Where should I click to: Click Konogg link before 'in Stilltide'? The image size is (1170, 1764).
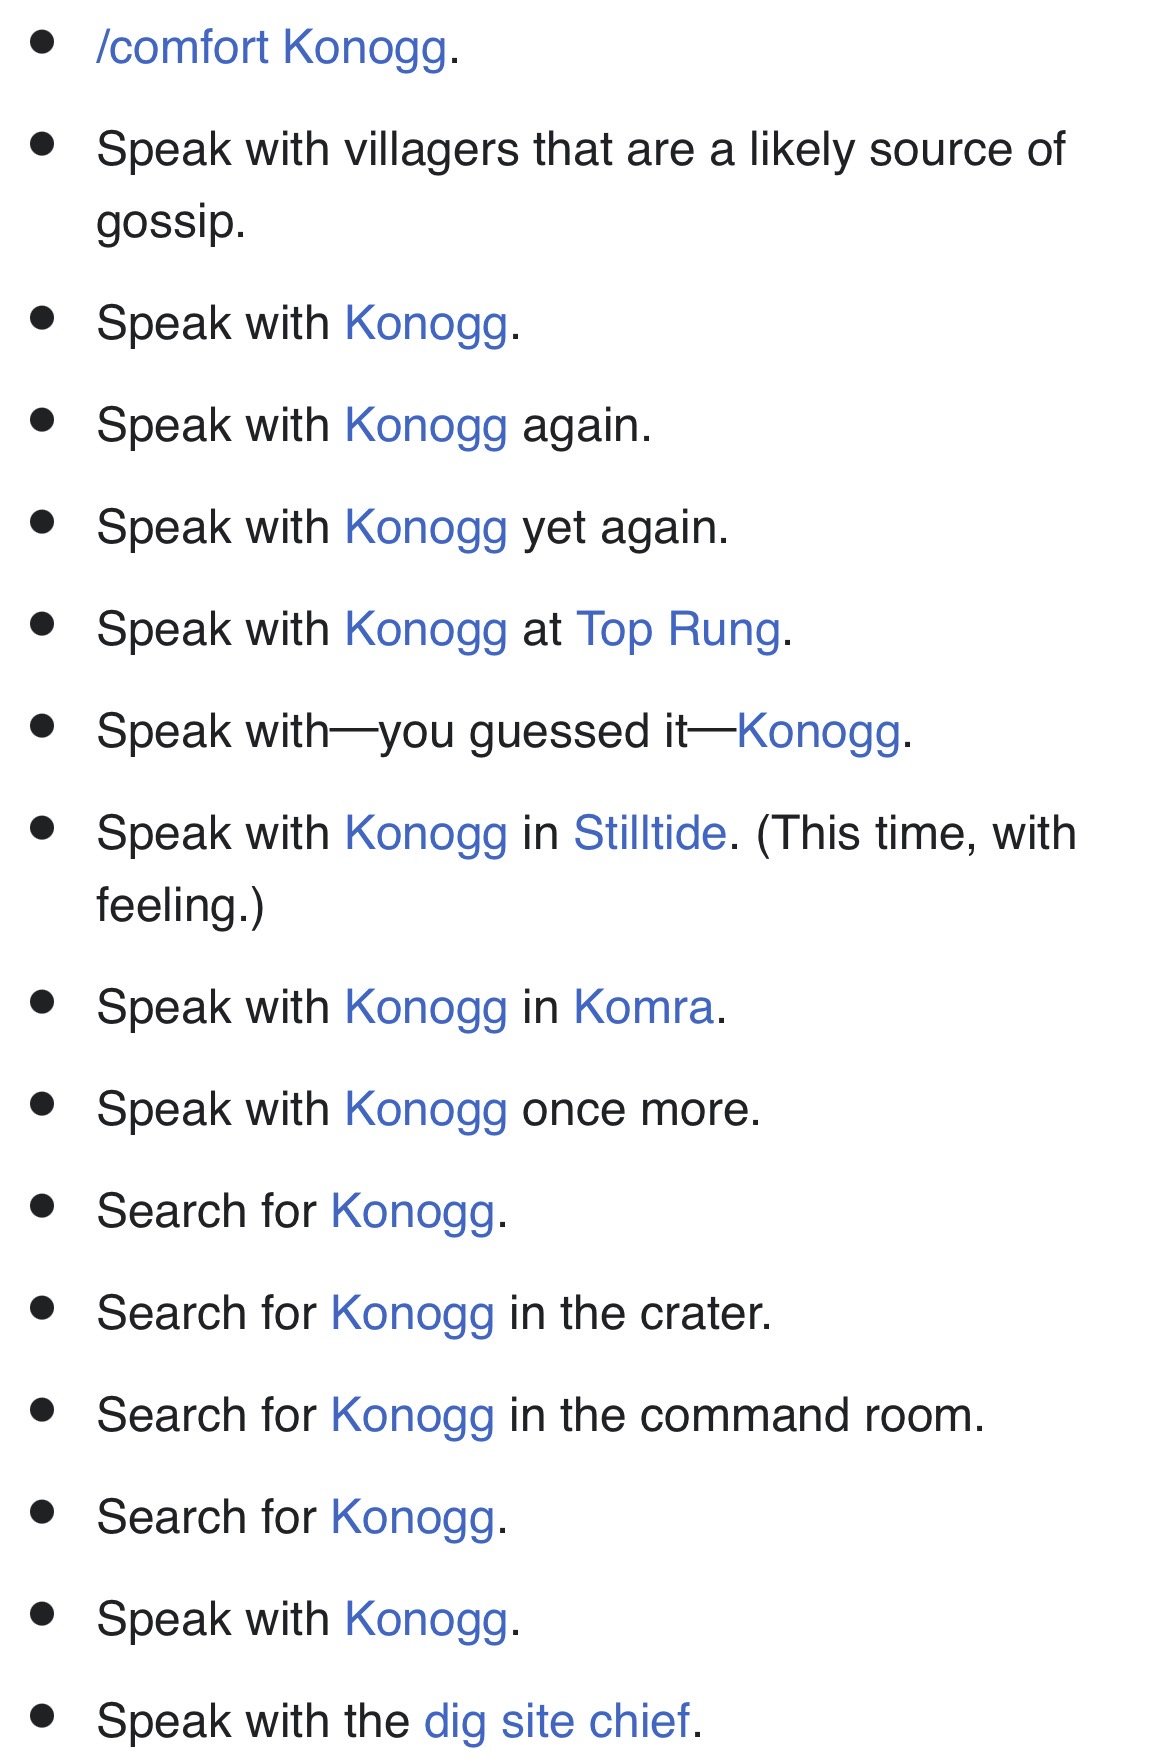click(x=426, y=834)
